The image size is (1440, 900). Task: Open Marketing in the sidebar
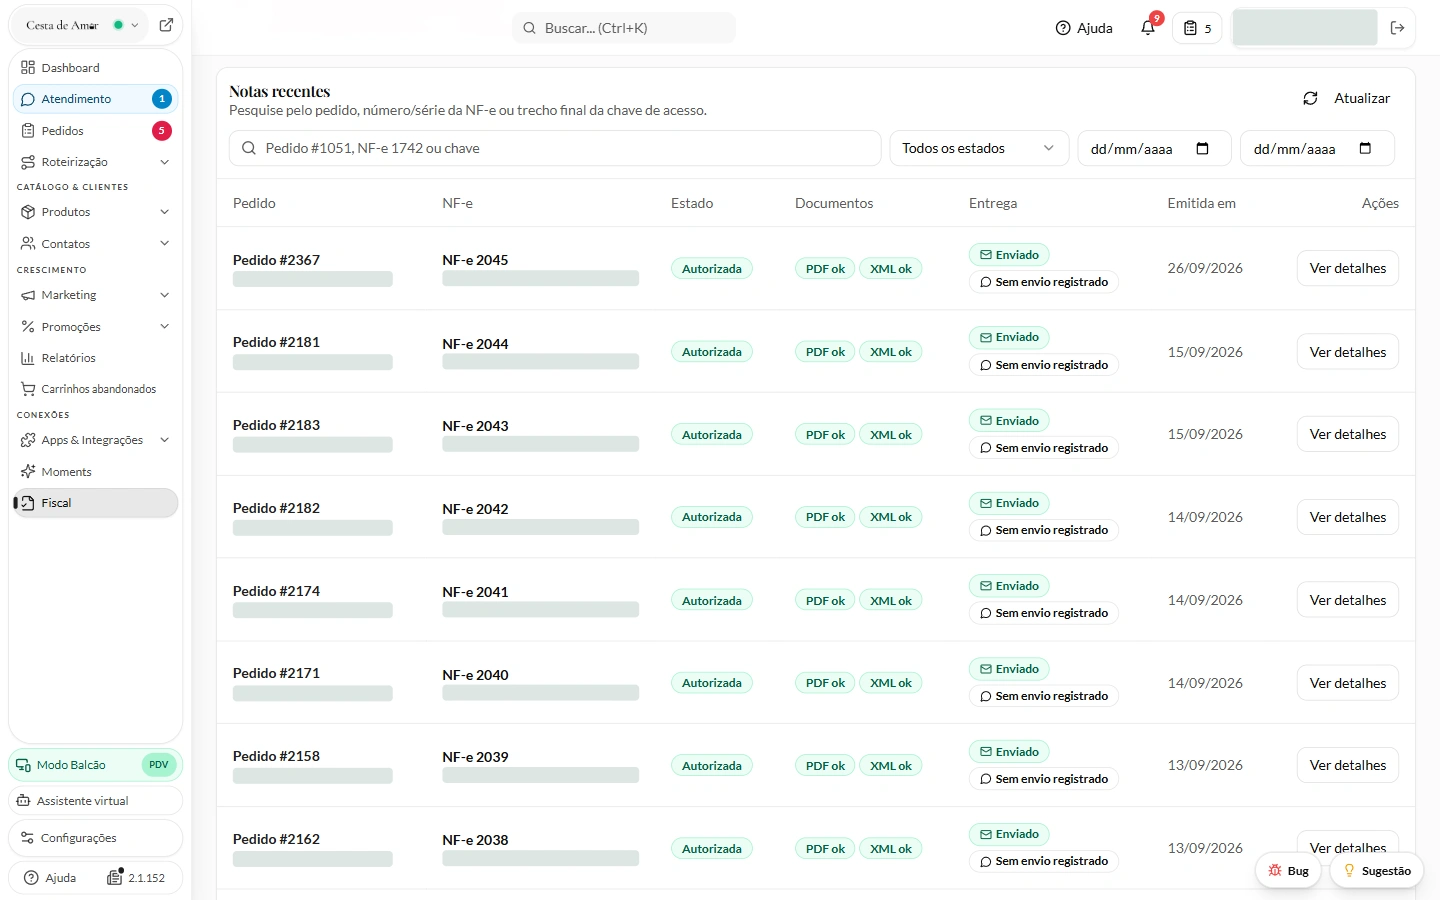(68, 295)
